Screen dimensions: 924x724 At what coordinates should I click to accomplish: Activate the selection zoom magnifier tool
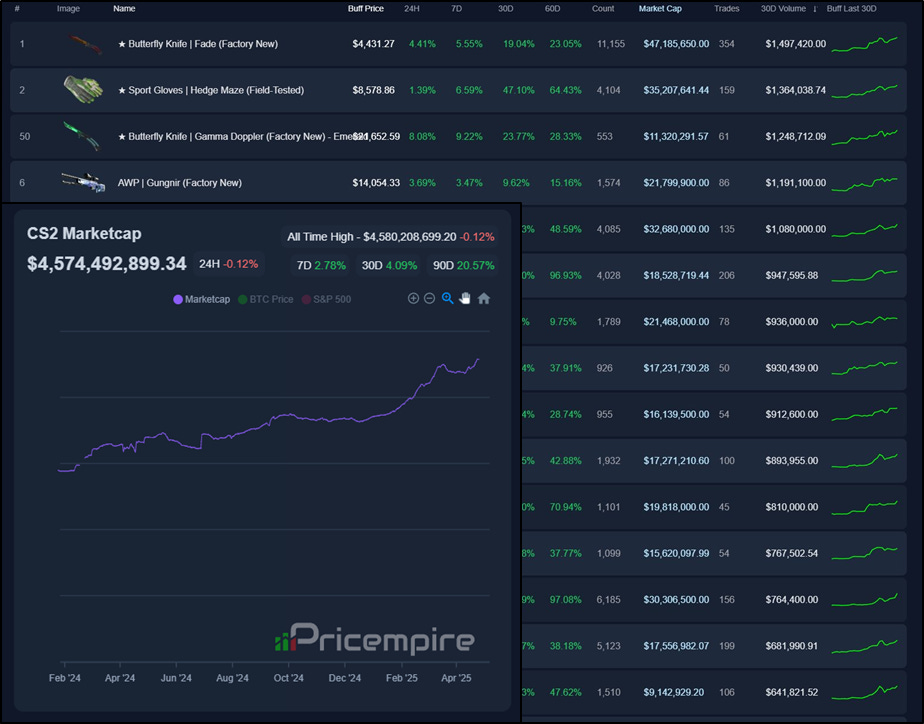[x=447, y=299]
